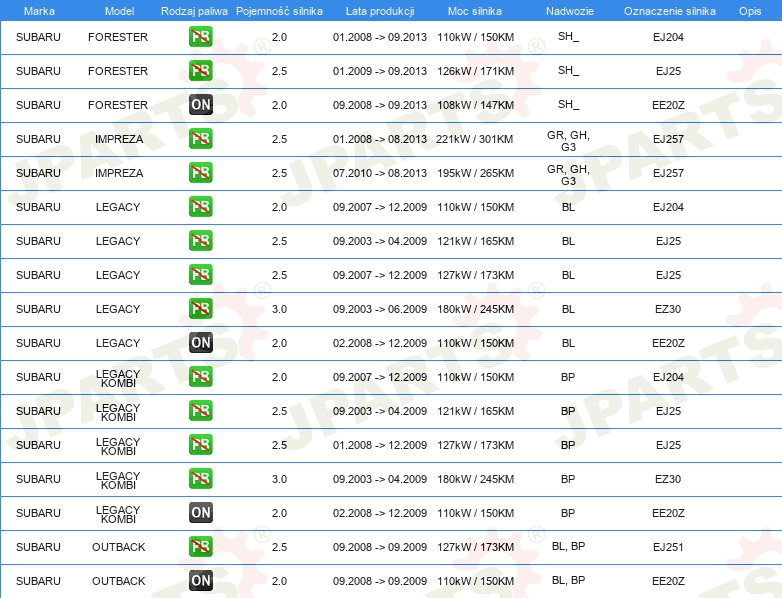Screen dimensions: 782x598
Task: Click the Lata produkcji column header
Action: (x=380, y=11)
